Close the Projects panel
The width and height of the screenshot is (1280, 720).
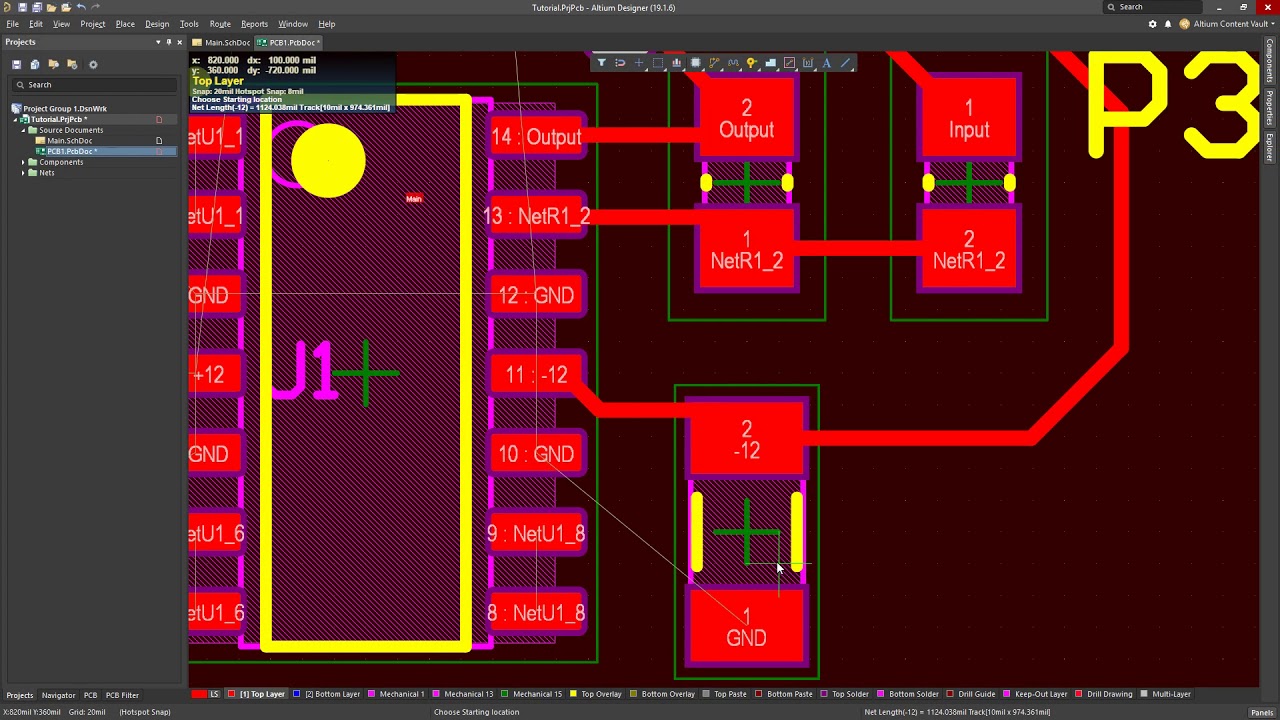[x=180, y=42]
